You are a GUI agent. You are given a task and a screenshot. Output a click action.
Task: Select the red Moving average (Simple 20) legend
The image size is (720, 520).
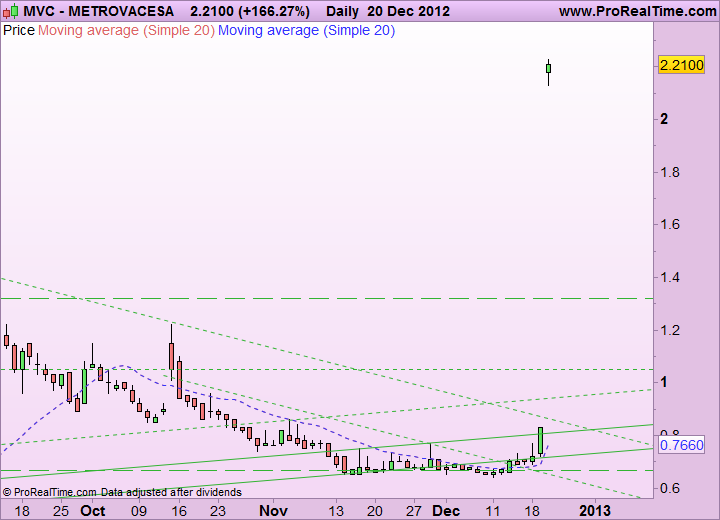pos(126,30)
